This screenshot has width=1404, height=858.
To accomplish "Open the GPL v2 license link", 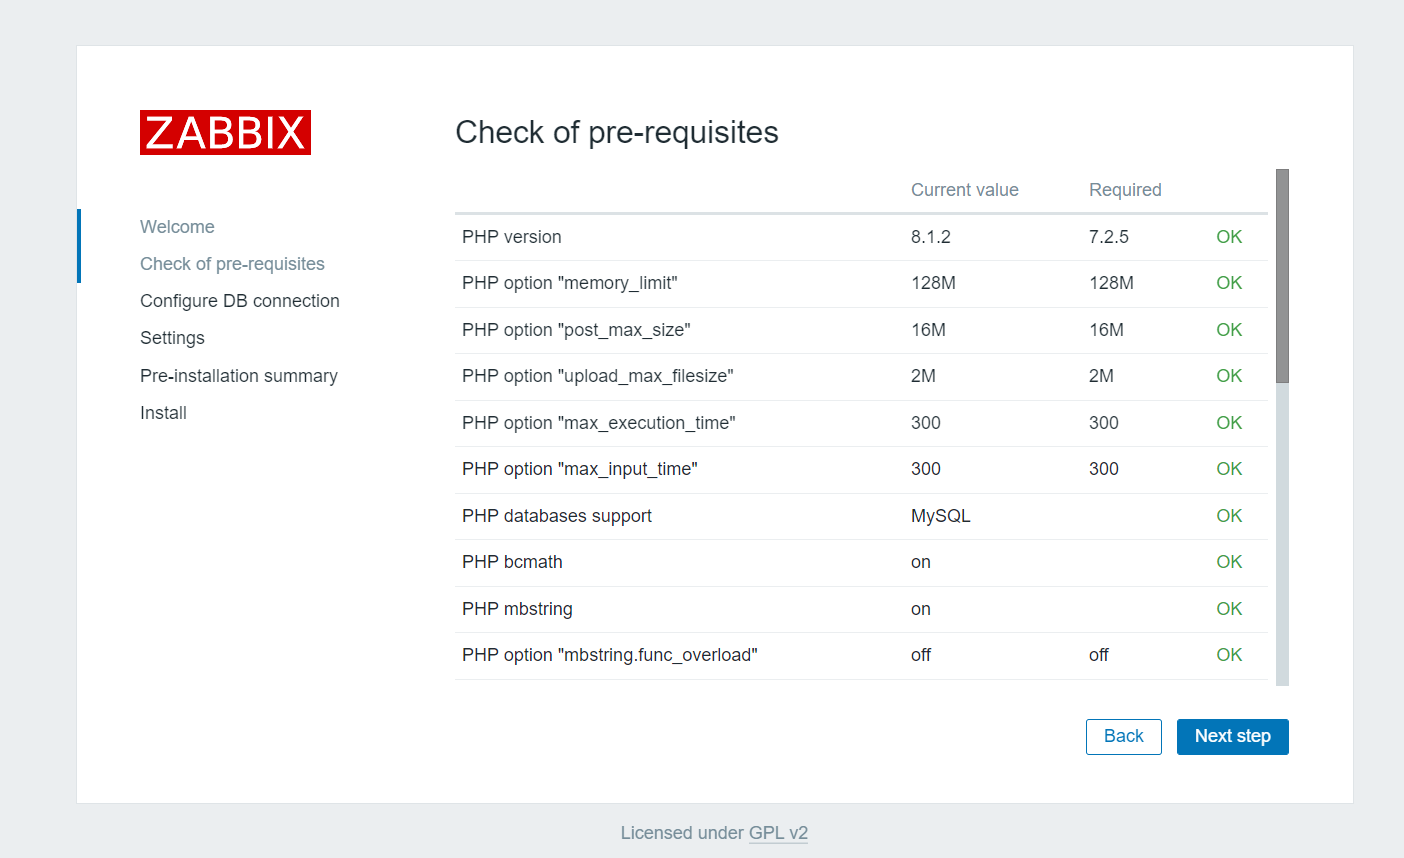I will click(x=778, y=833).
